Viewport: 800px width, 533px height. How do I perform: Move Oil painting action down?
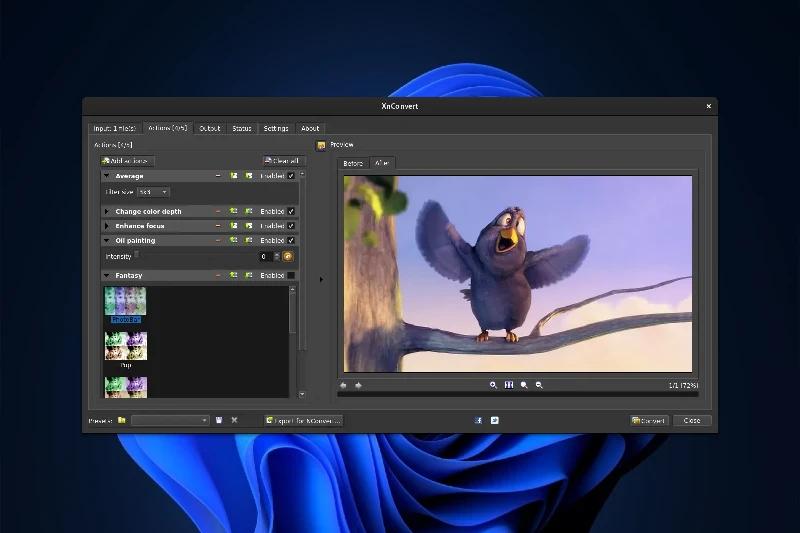click(249, 240)
